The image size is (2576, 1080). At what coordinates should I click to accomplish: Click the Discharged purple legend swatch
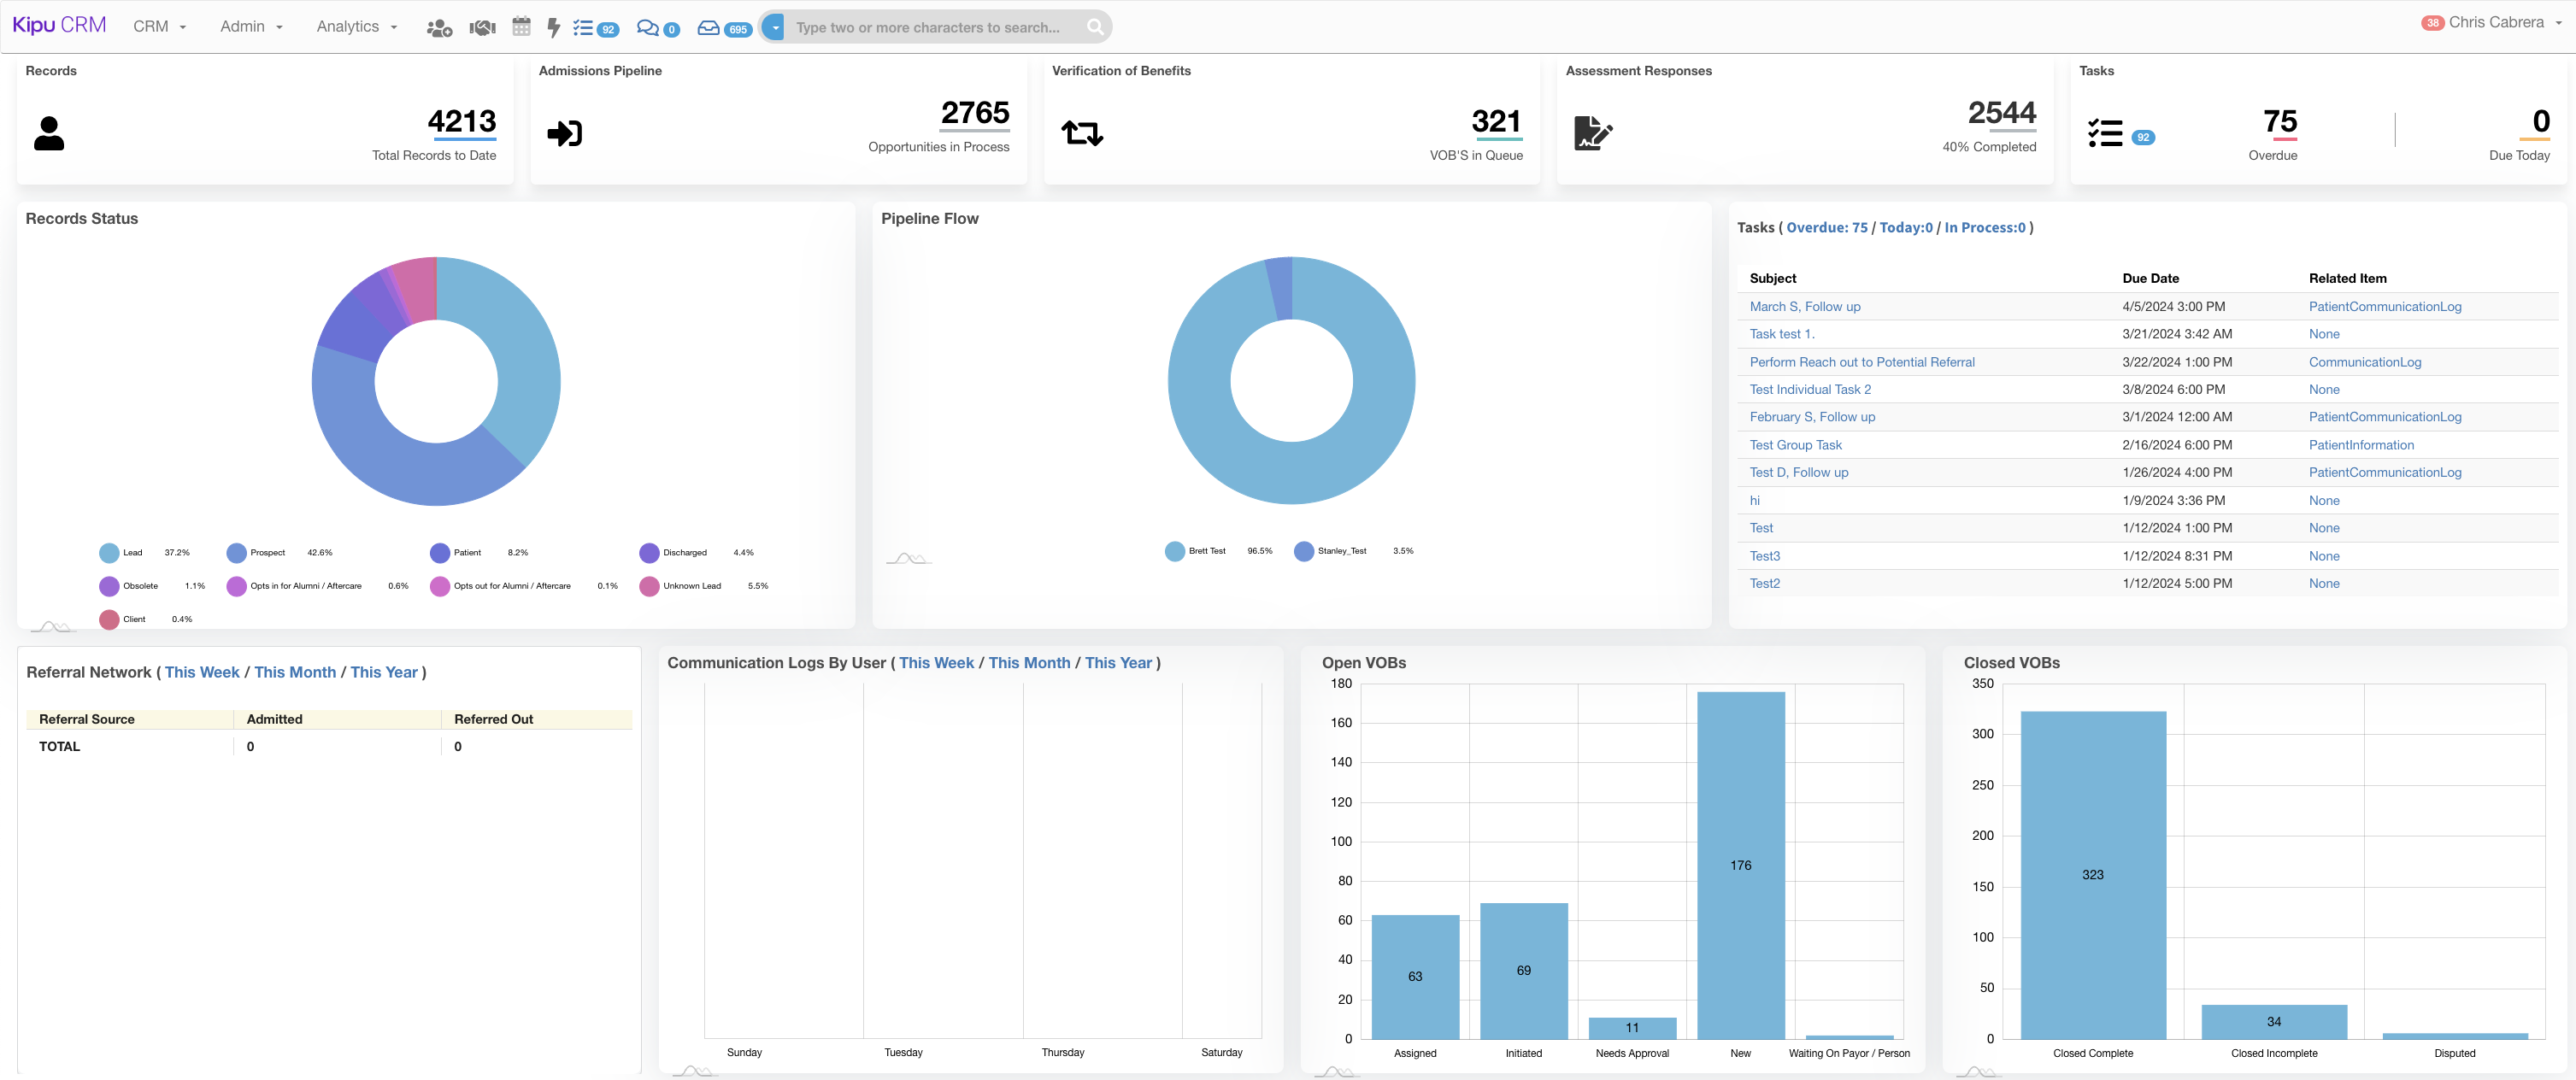(649, 553)
